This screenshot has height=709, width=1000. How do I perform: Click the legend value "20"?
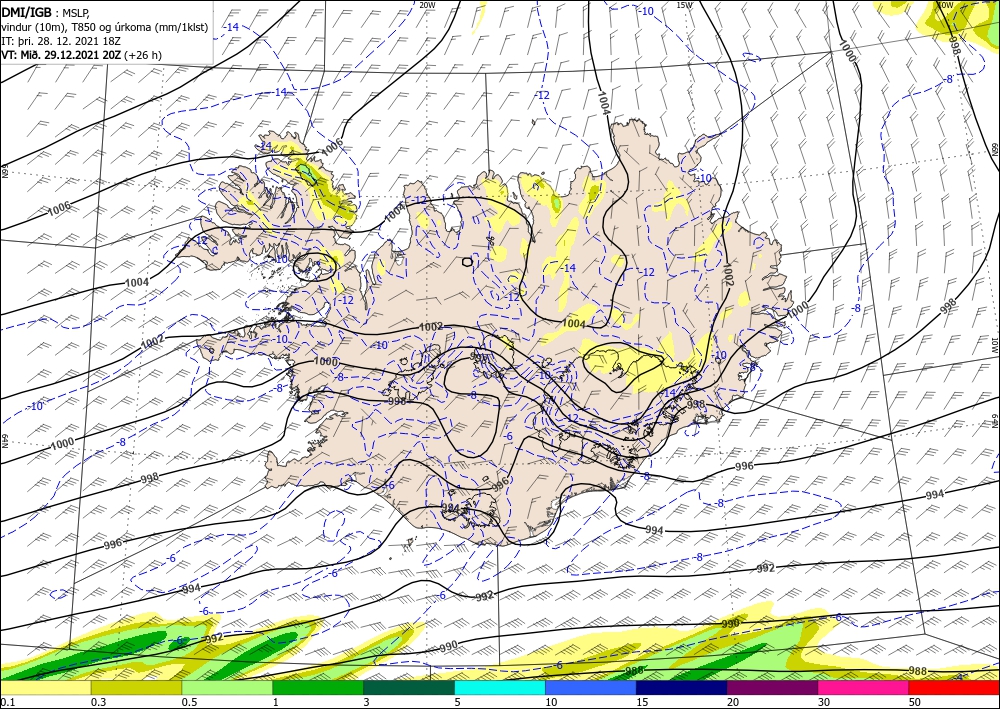733,702
